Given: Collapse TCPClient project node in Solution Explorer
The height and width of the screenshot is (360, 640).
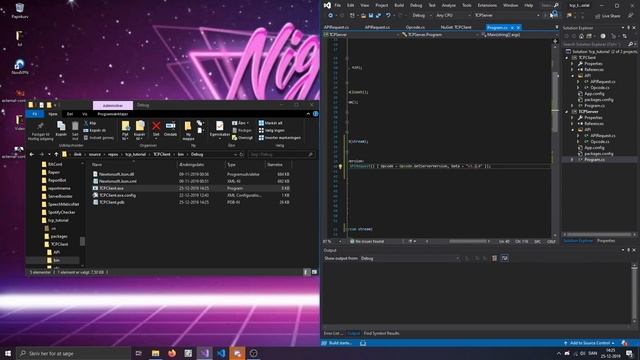Looking at the screenshot, I should tap(567, 58).
